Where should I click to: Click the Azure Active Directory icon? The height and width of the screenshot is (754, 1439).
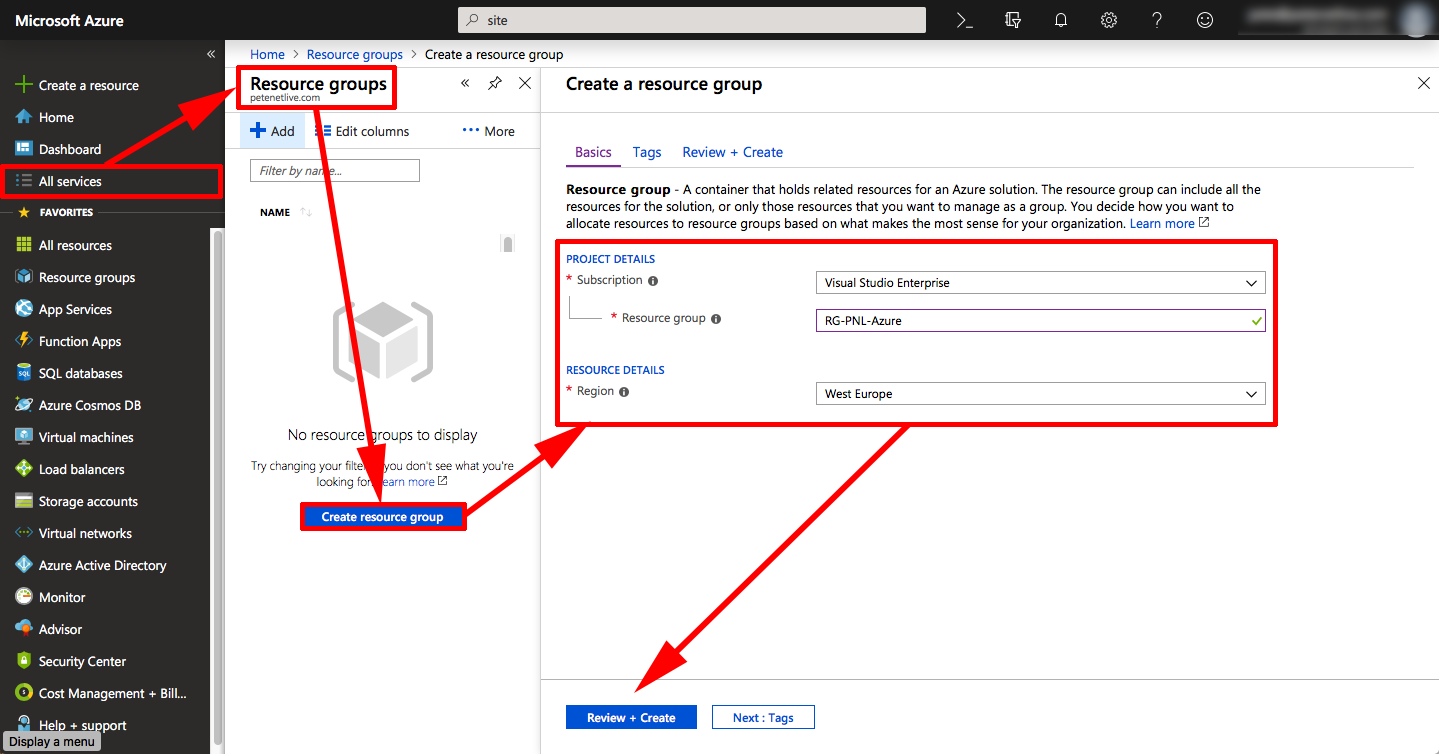[x=24, y=565]
